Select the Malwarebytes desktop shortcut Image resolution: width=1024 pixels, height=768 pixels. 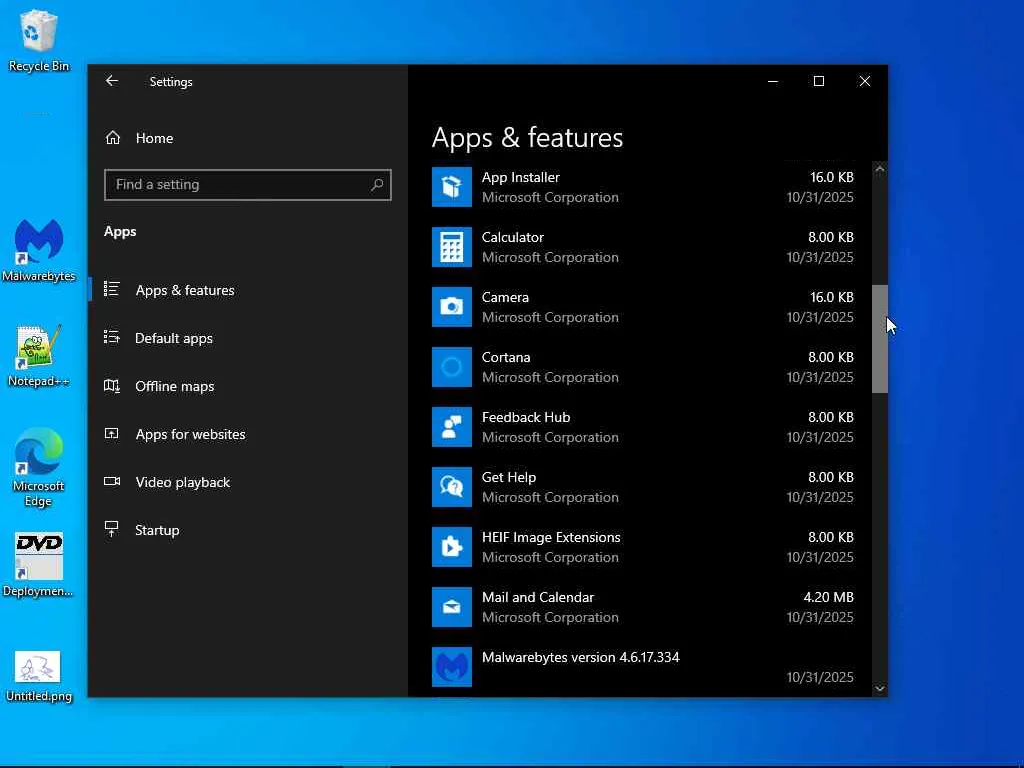click(39, 251)
